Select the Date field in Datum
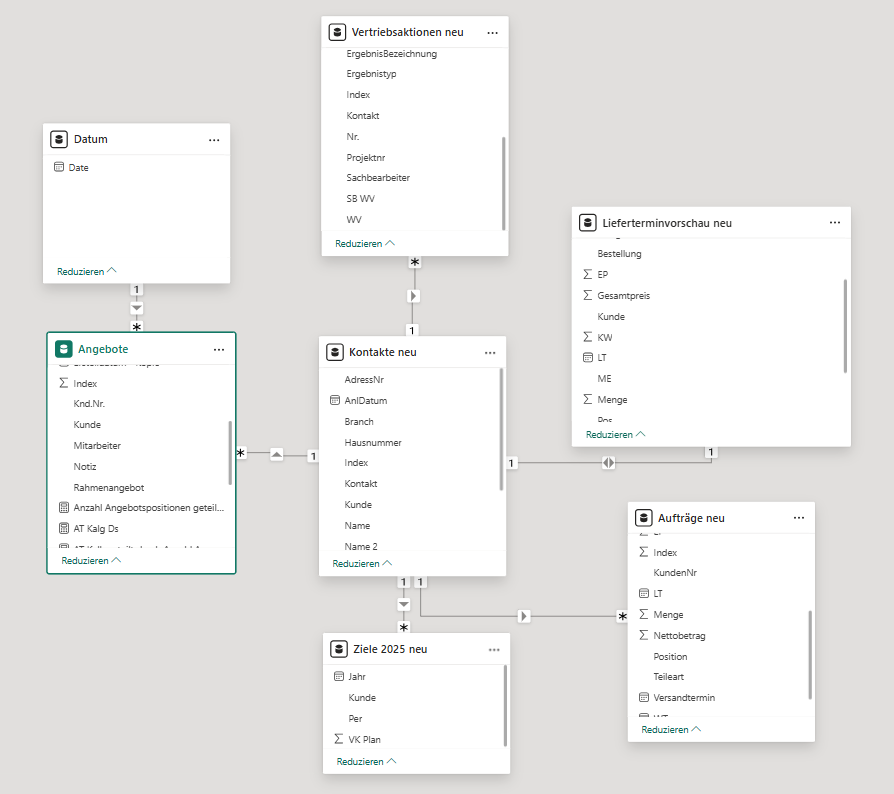This screenshot has height=794, width=894. coord(79,168)
